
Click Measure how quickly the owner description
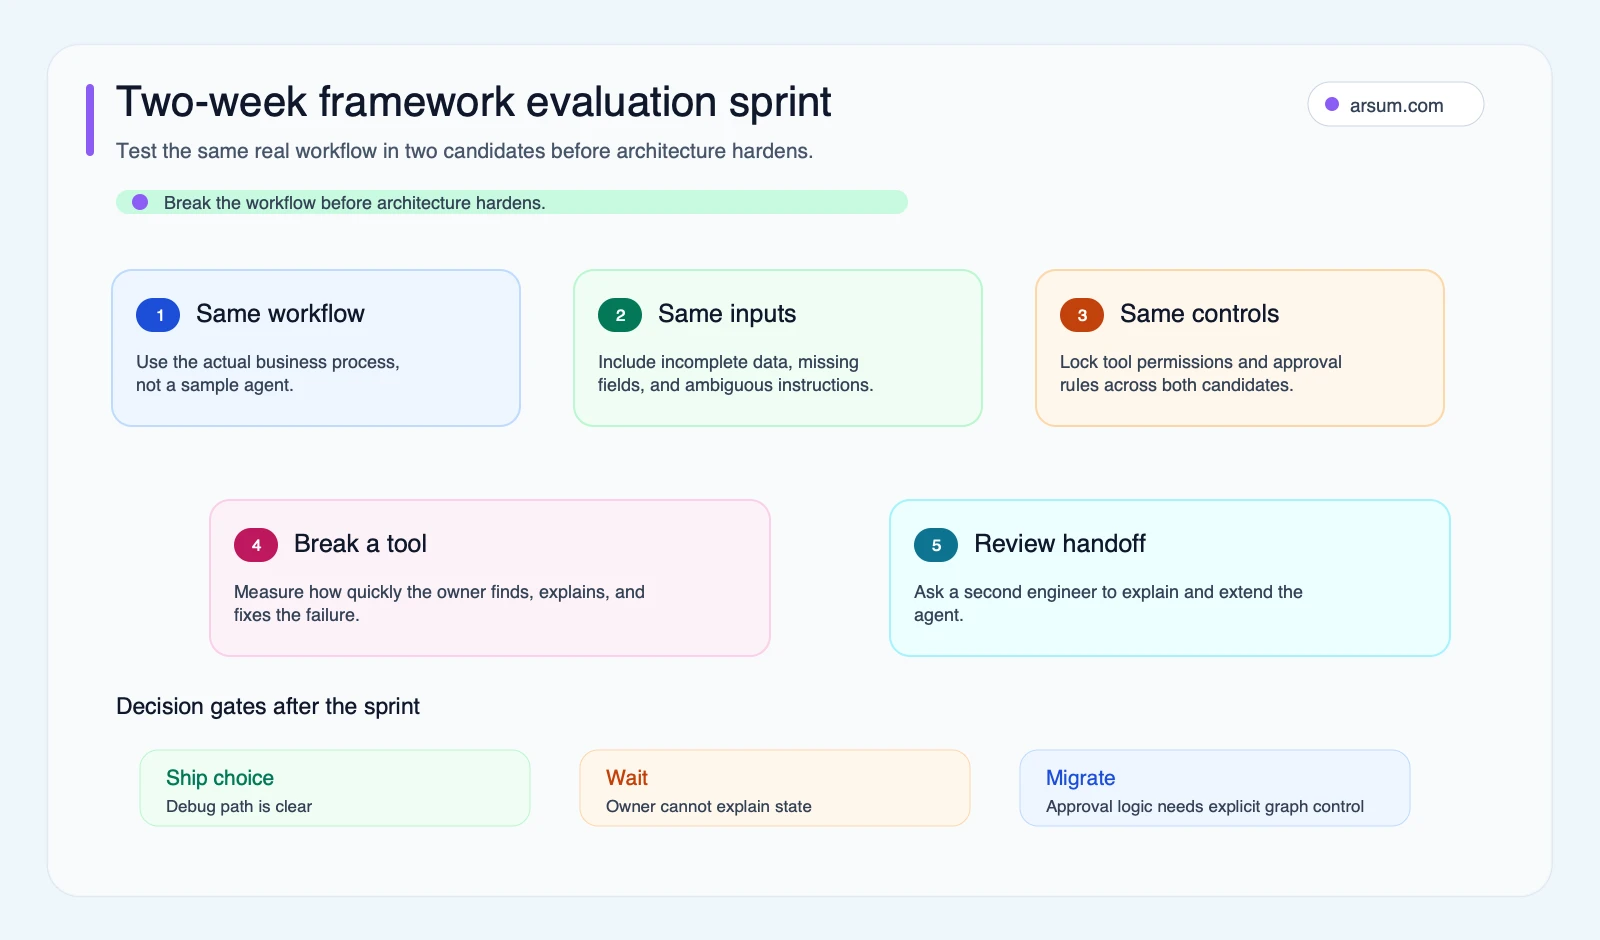point(439,603)
